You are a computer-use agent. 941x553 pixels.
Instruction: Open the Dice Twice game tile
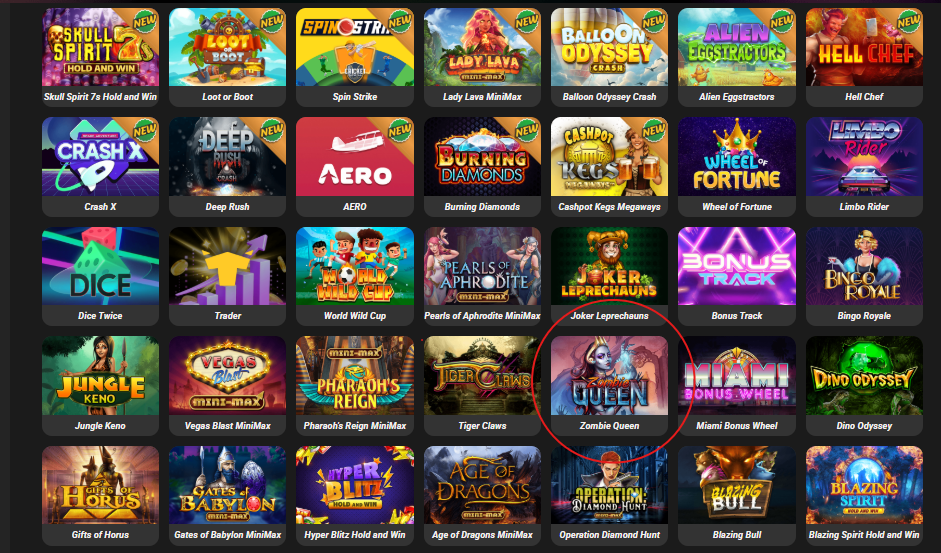tap(100, 276)
